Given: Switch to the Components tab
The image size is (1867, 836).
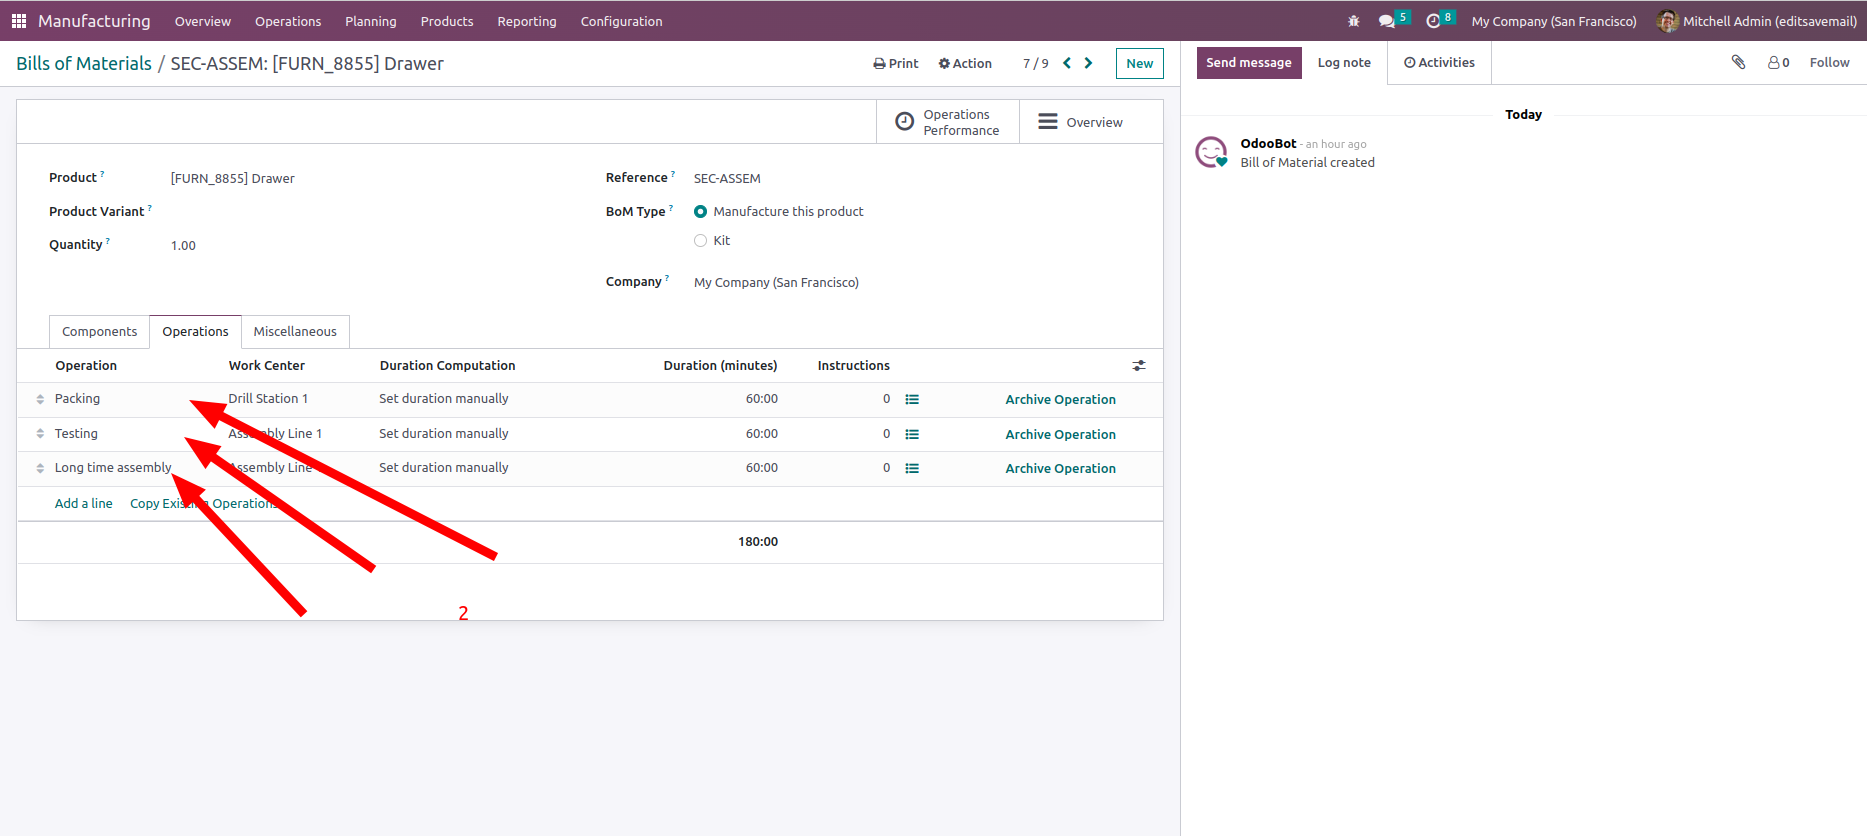Looking at the screenshot, I should (99, 332).
